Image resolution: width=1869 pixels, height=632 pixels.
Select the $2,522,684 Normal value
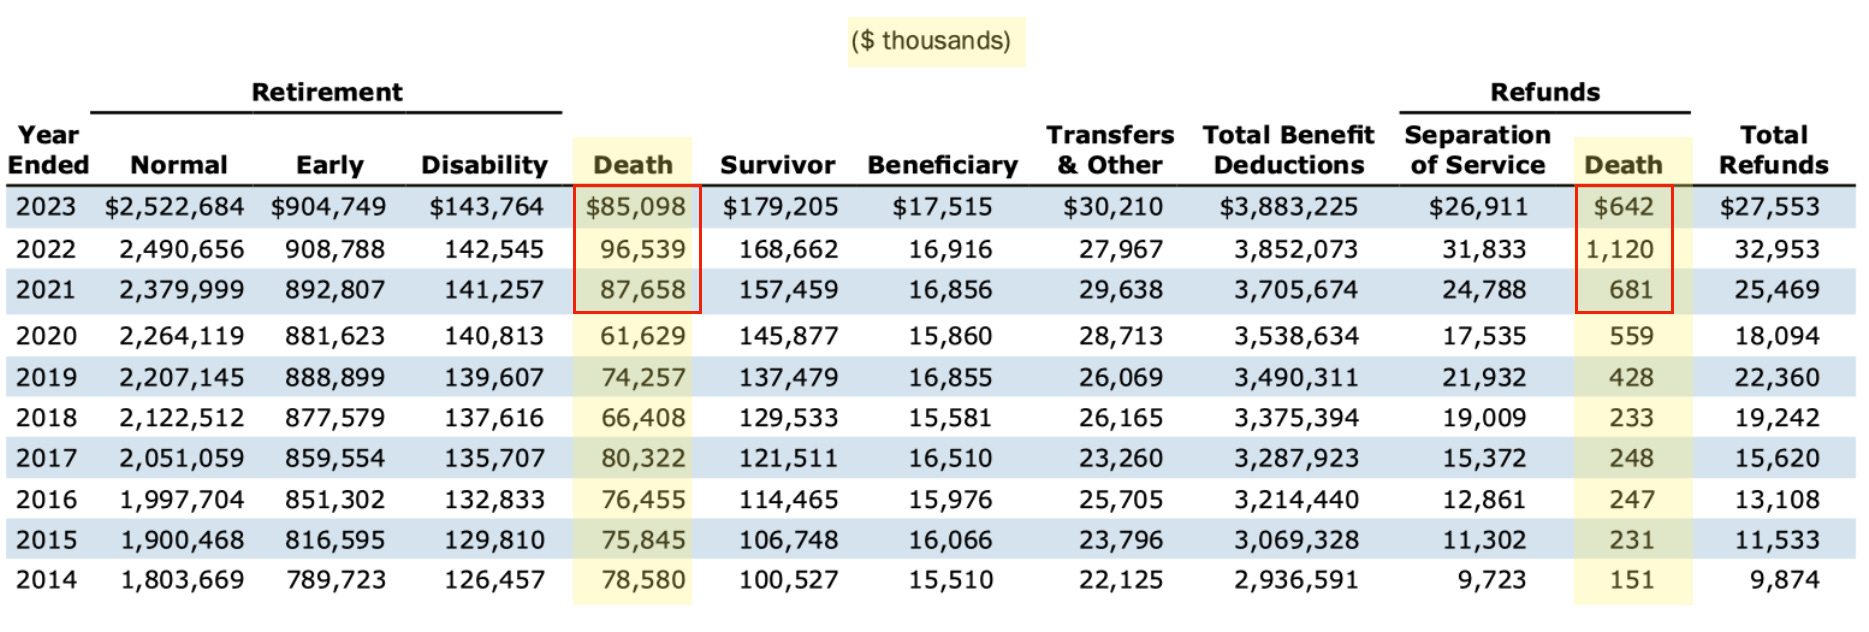[174, 207]
